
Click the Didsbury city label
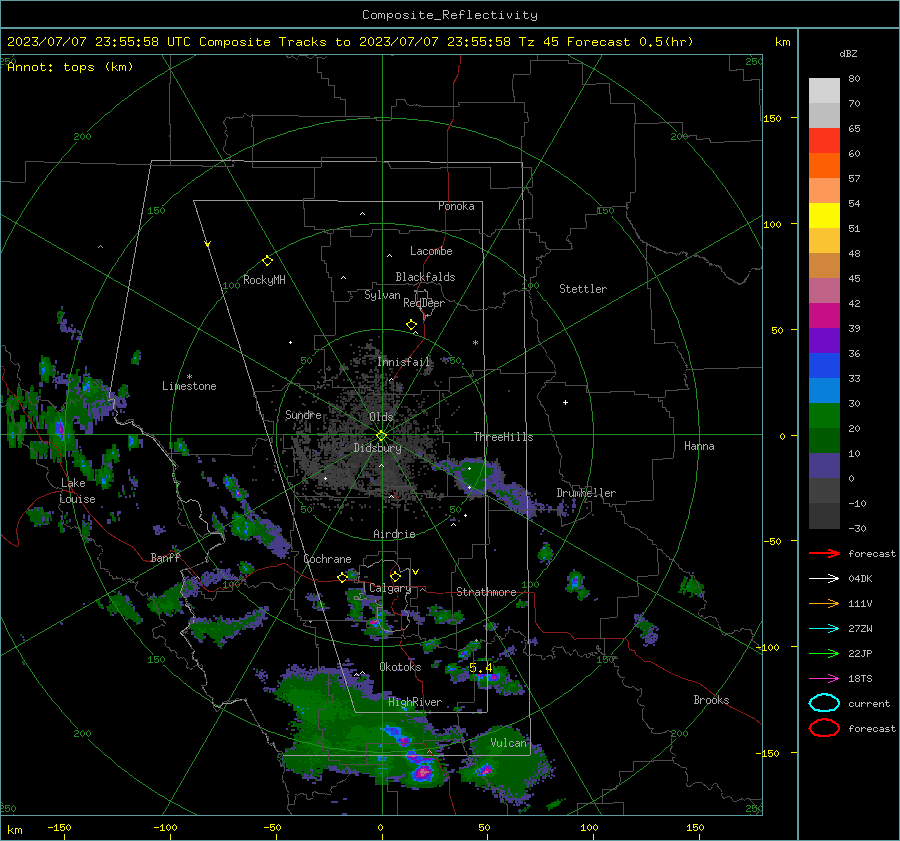pos(377,448)
